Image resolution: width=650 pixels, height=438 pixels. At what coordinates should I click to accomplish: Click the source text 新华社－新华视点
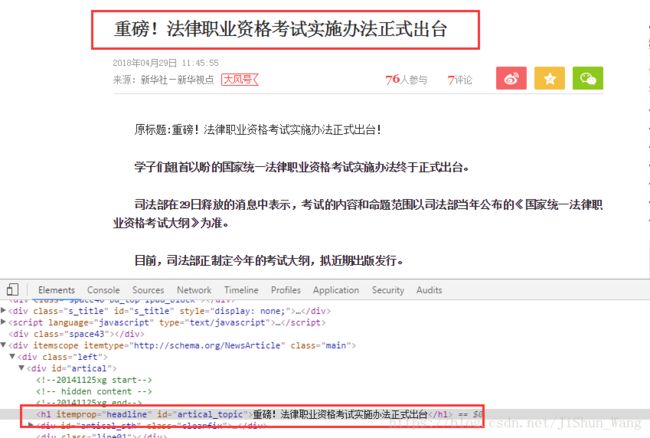[177, 80]
